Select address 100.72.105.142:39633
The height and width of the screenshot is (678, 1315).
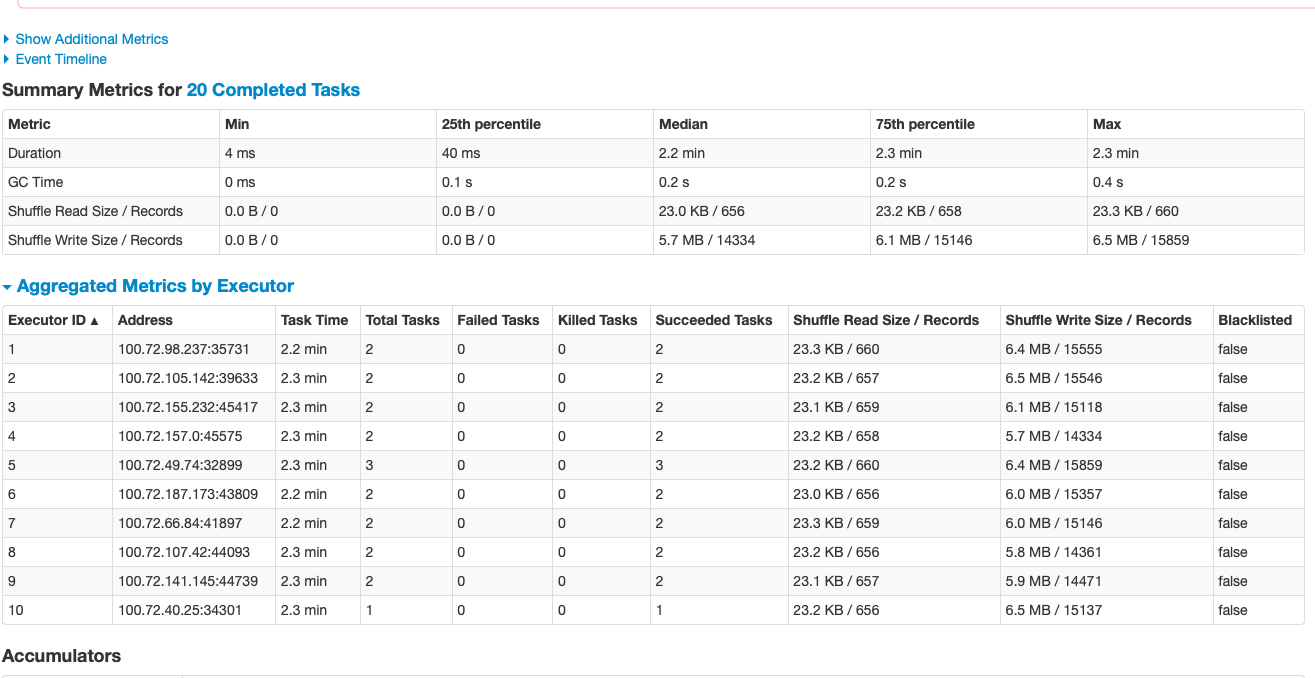click(x=188, y=378)
